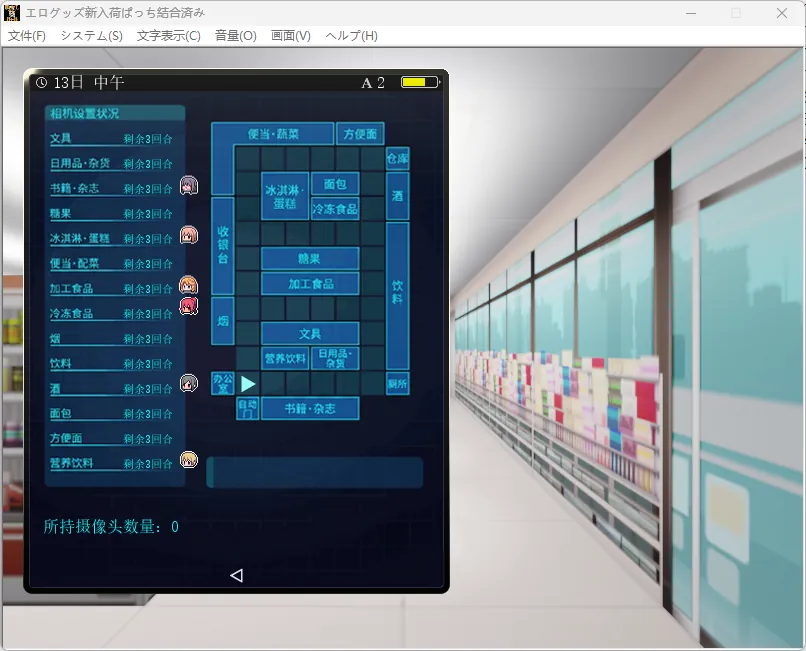Select the 办公室 room on the map
The image size is (806, 651).
pos(223,384)
